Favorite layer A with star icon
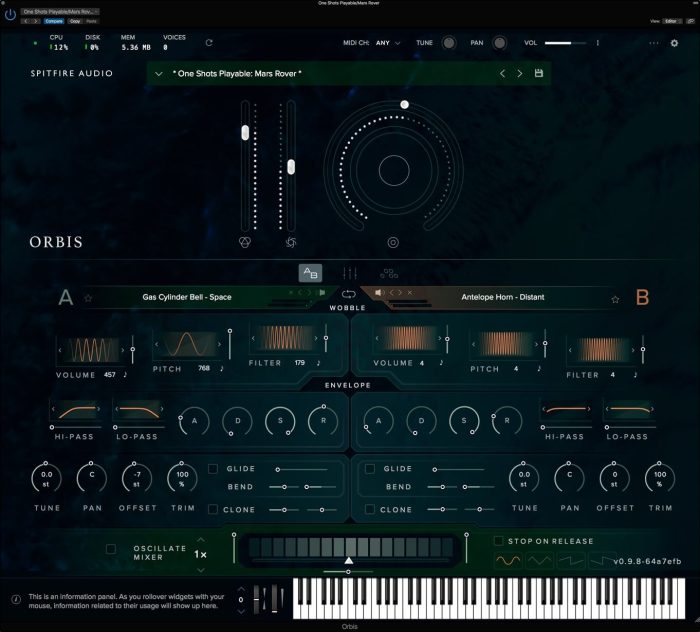 click(88, 298)
